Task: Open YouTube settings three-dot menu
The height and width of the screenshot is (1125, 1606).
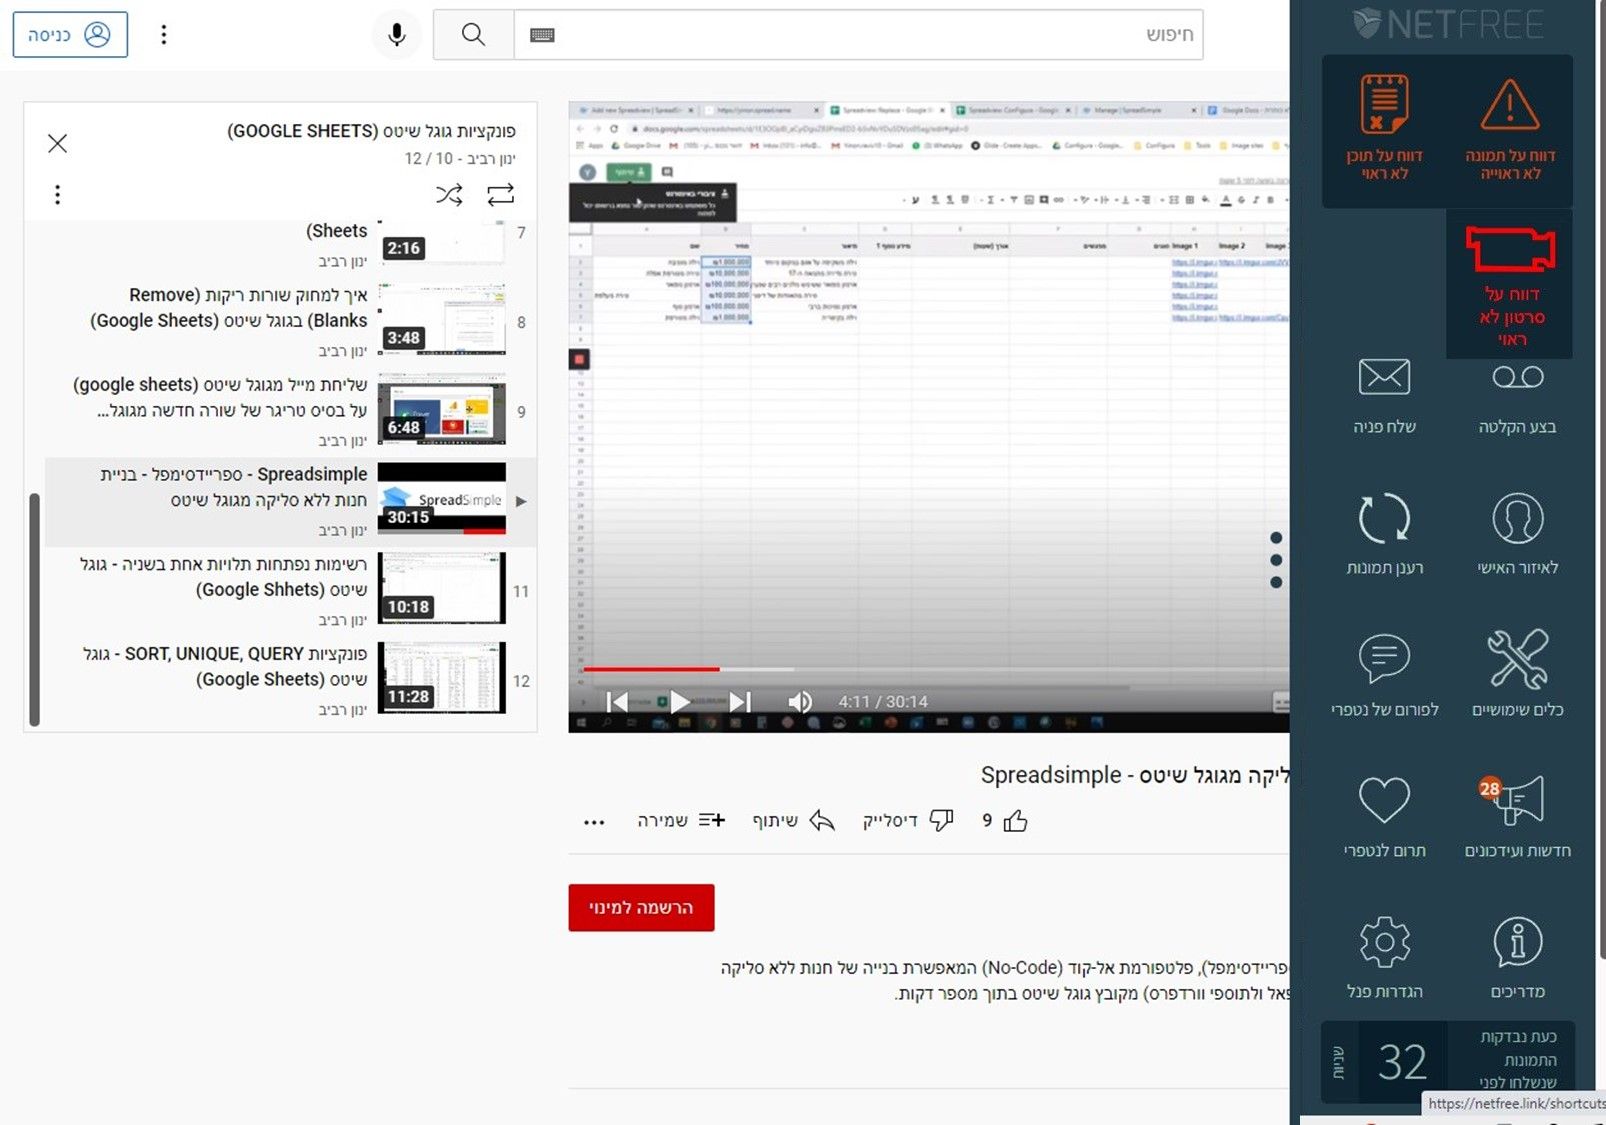Action: tap(164, 35)
